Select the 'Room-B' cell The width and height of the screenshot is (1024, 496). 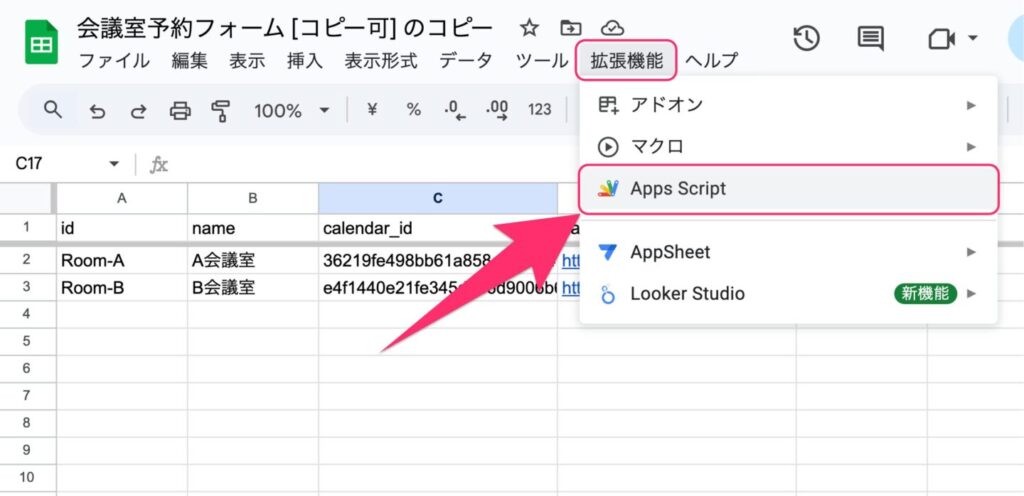122,287
